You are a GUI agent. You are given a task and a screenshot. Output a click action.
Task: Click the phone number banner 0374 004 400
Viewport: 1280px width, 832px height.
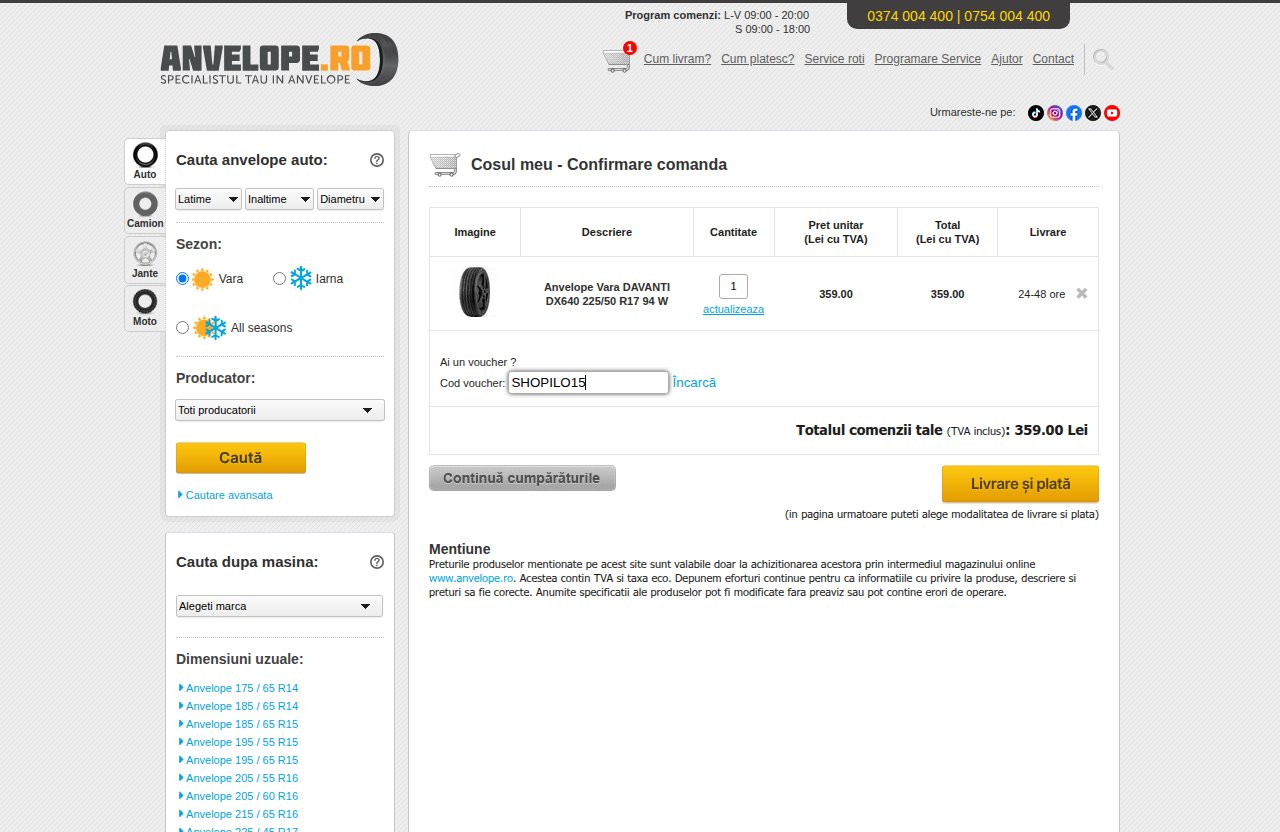pos(958,16)
